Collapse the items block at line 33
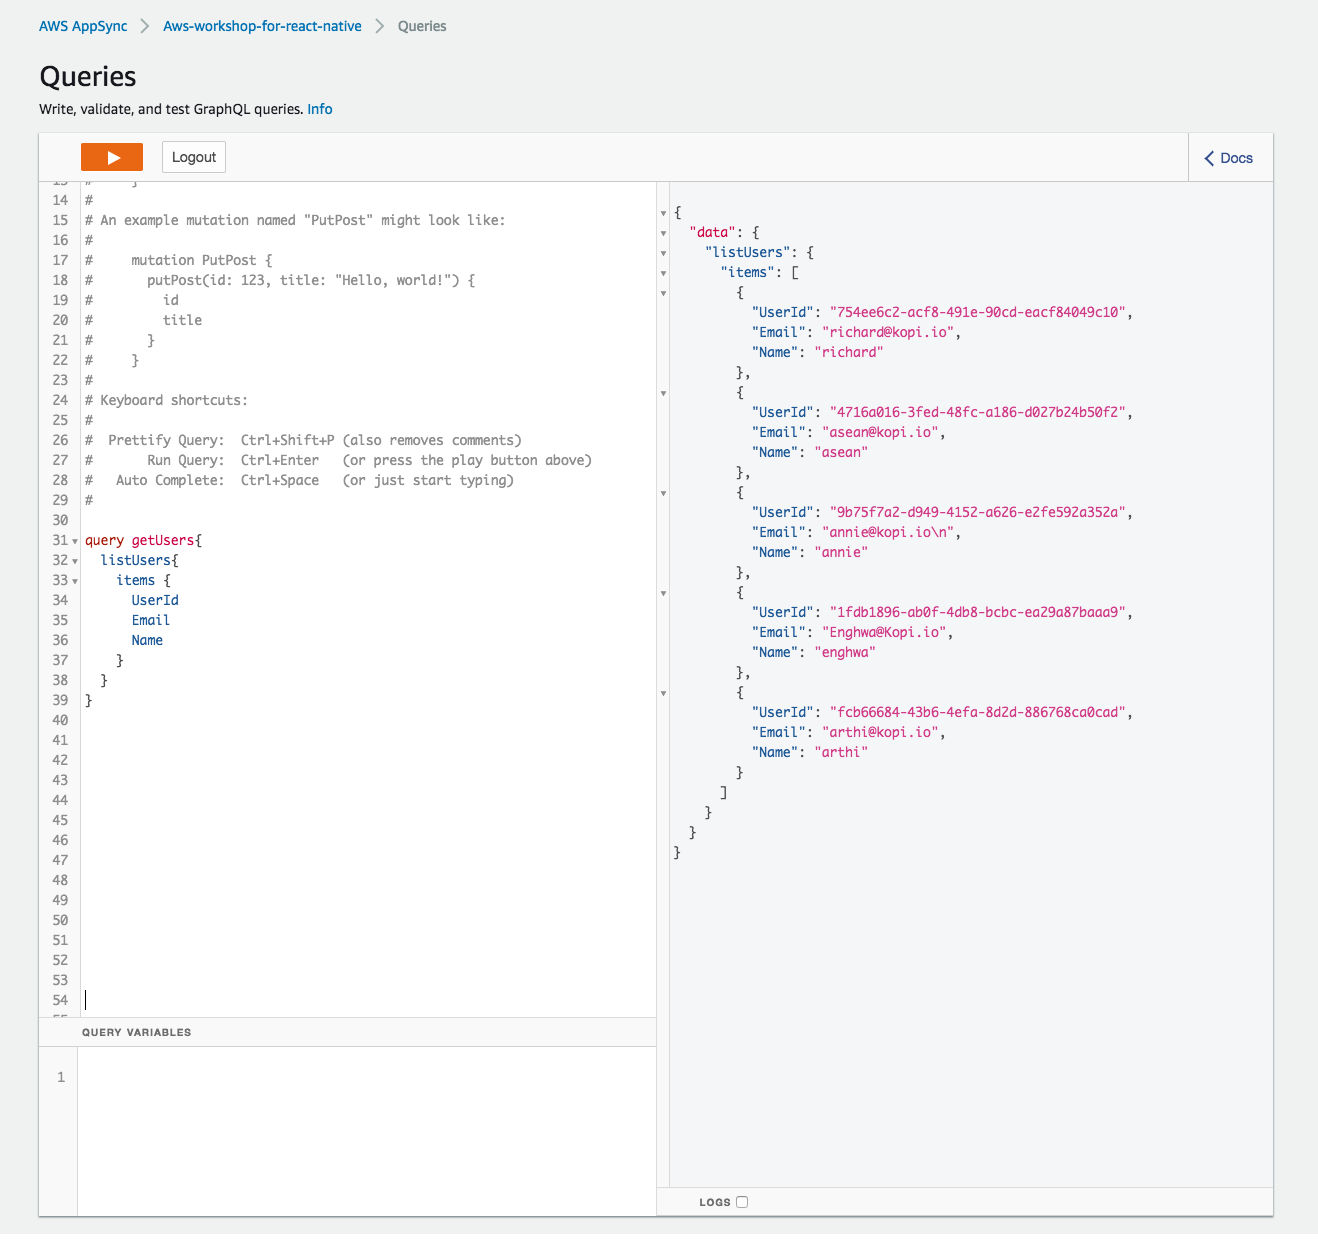The height and width of the screenshot is (1239, 1318). point(75,581)
